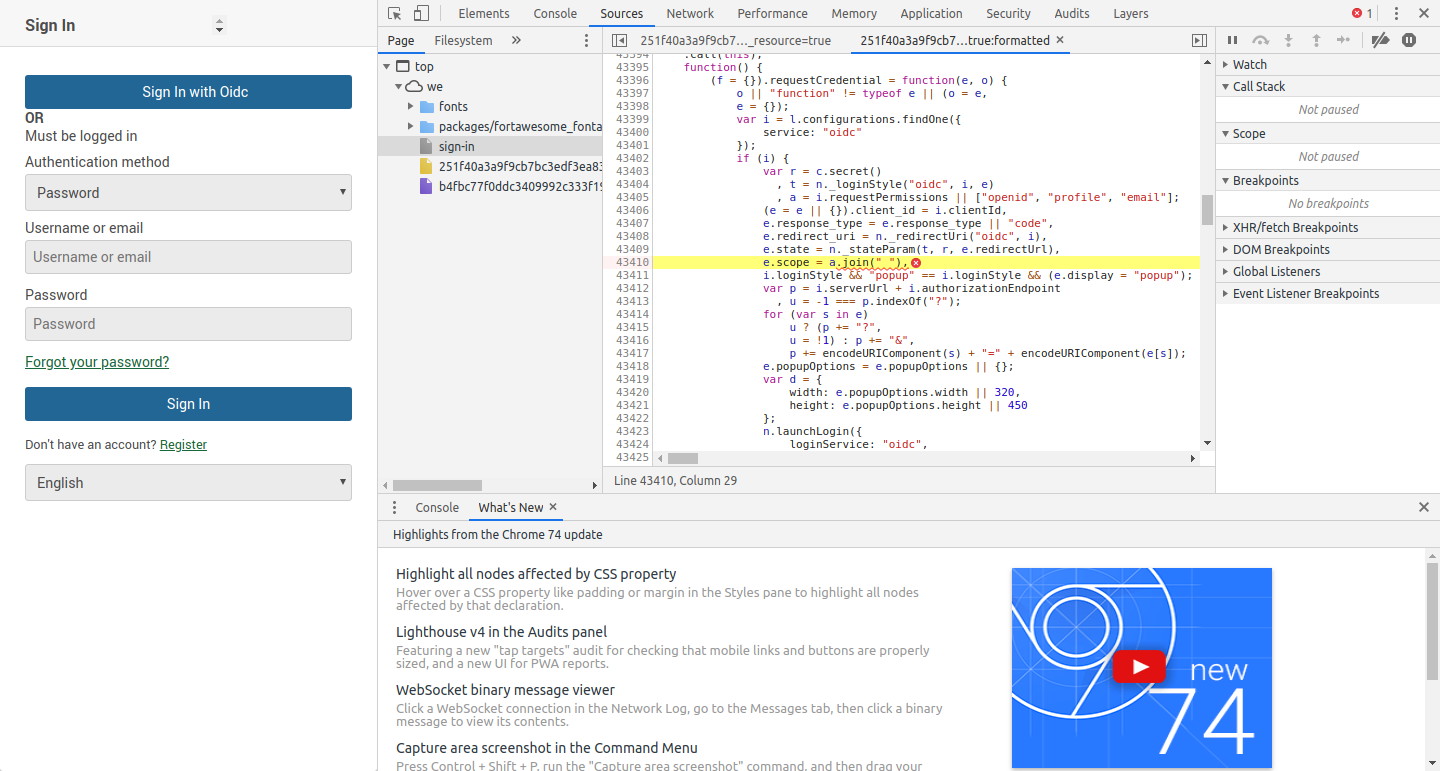The image size is (1440, 771).
Task: Click the 'Forgot your password?' link
Action: 97,362
